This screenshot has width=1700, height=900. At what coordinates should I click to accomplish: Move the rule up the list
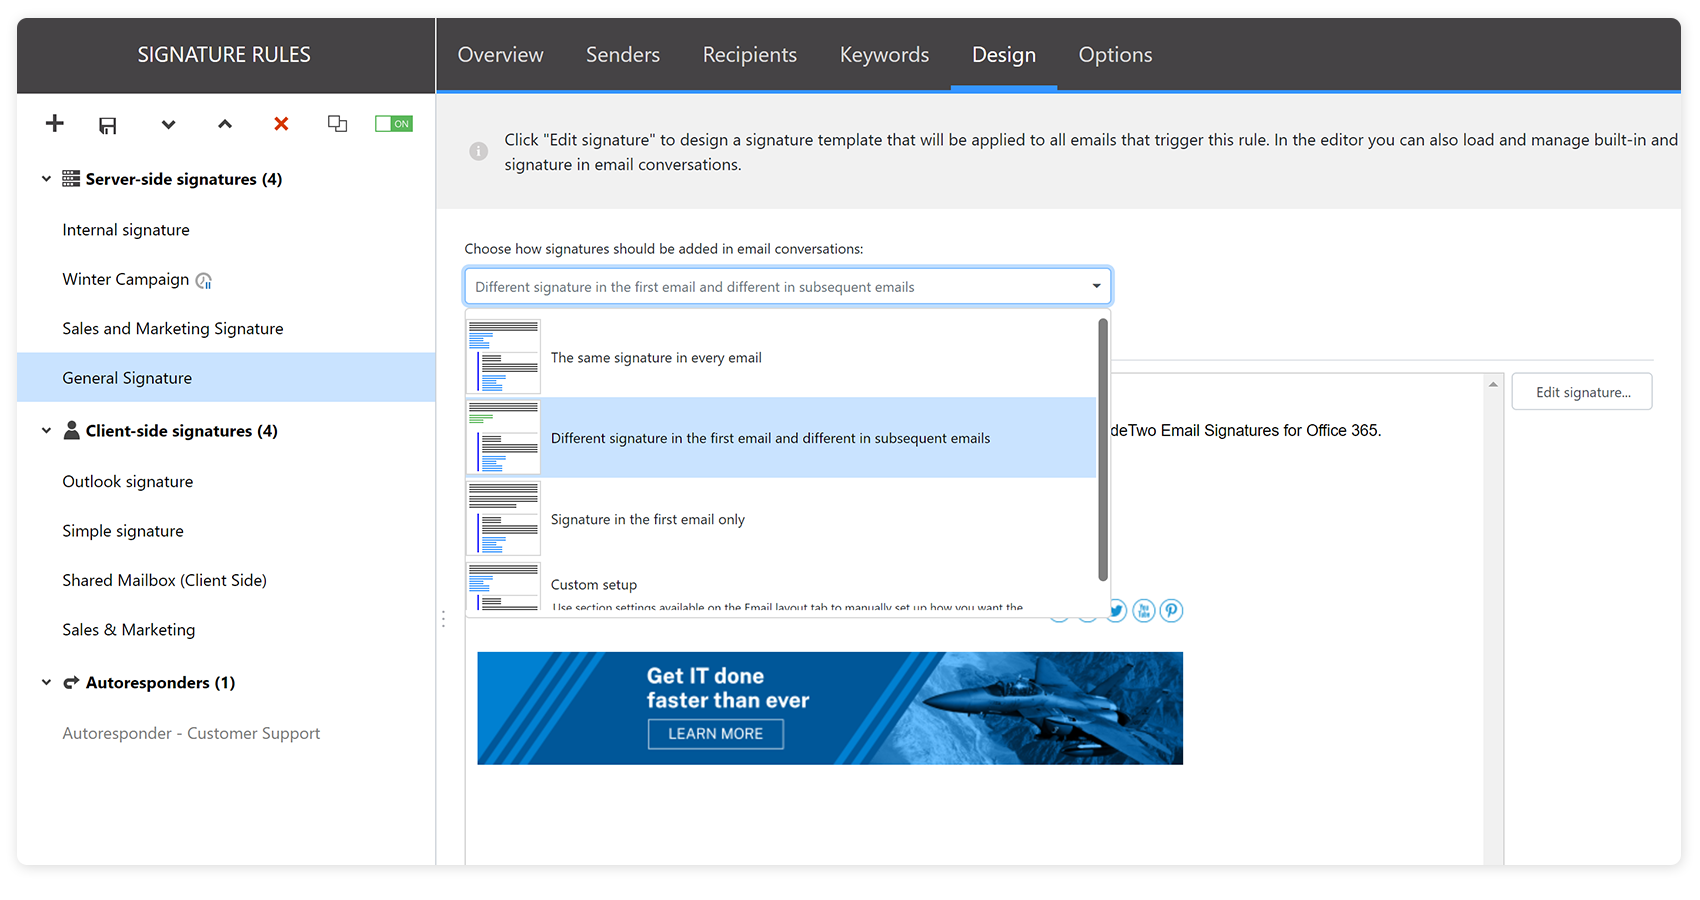tap(224, 124)
